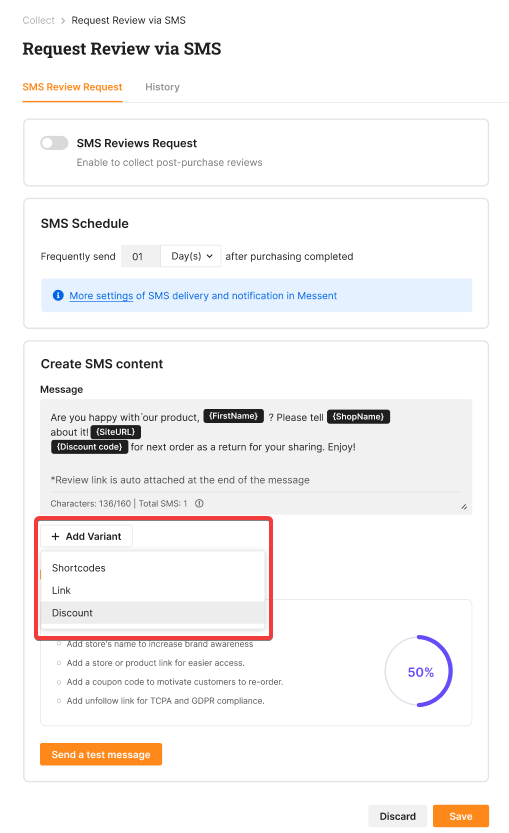Open the Add Variant dropdown
509x833 pixels.
click(87, 537)
